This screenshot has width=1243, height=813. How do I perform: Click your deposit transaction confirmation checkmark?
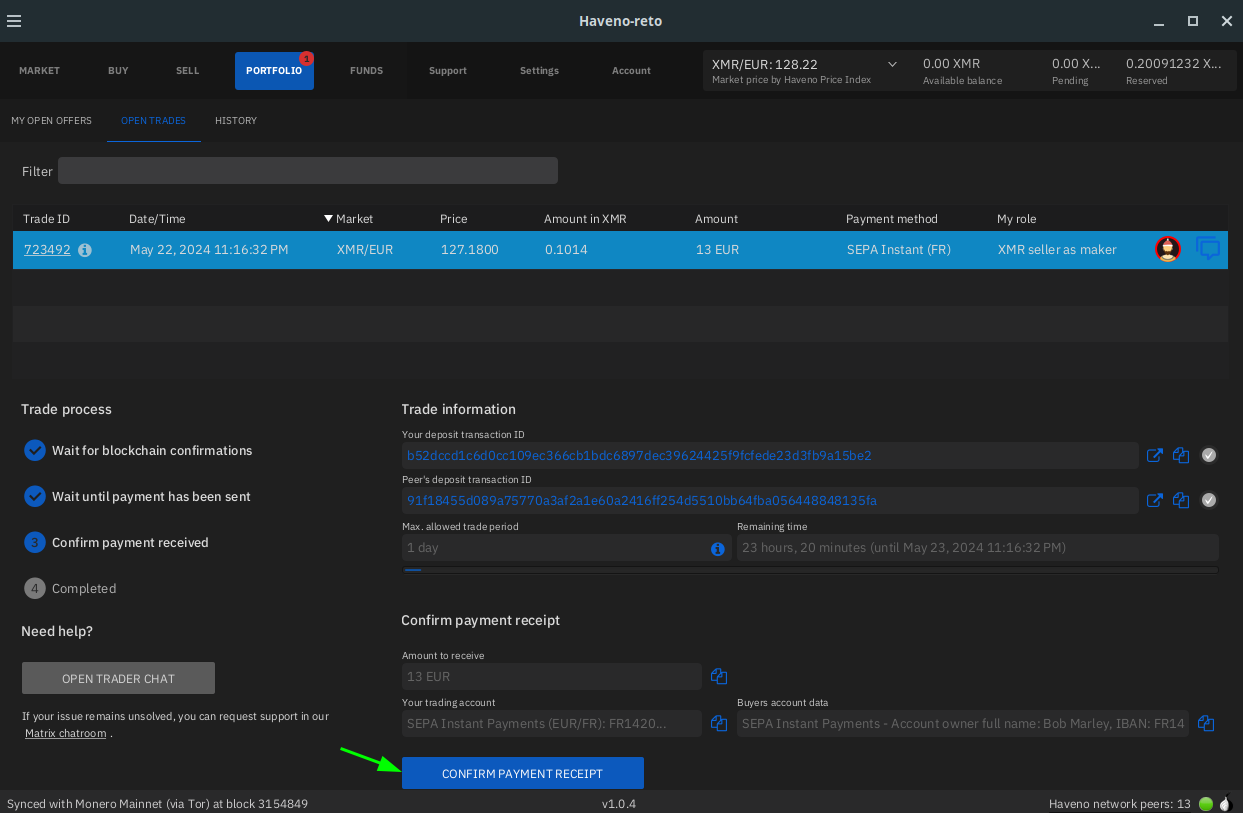pyautogui.click(x=1209, y=455)
